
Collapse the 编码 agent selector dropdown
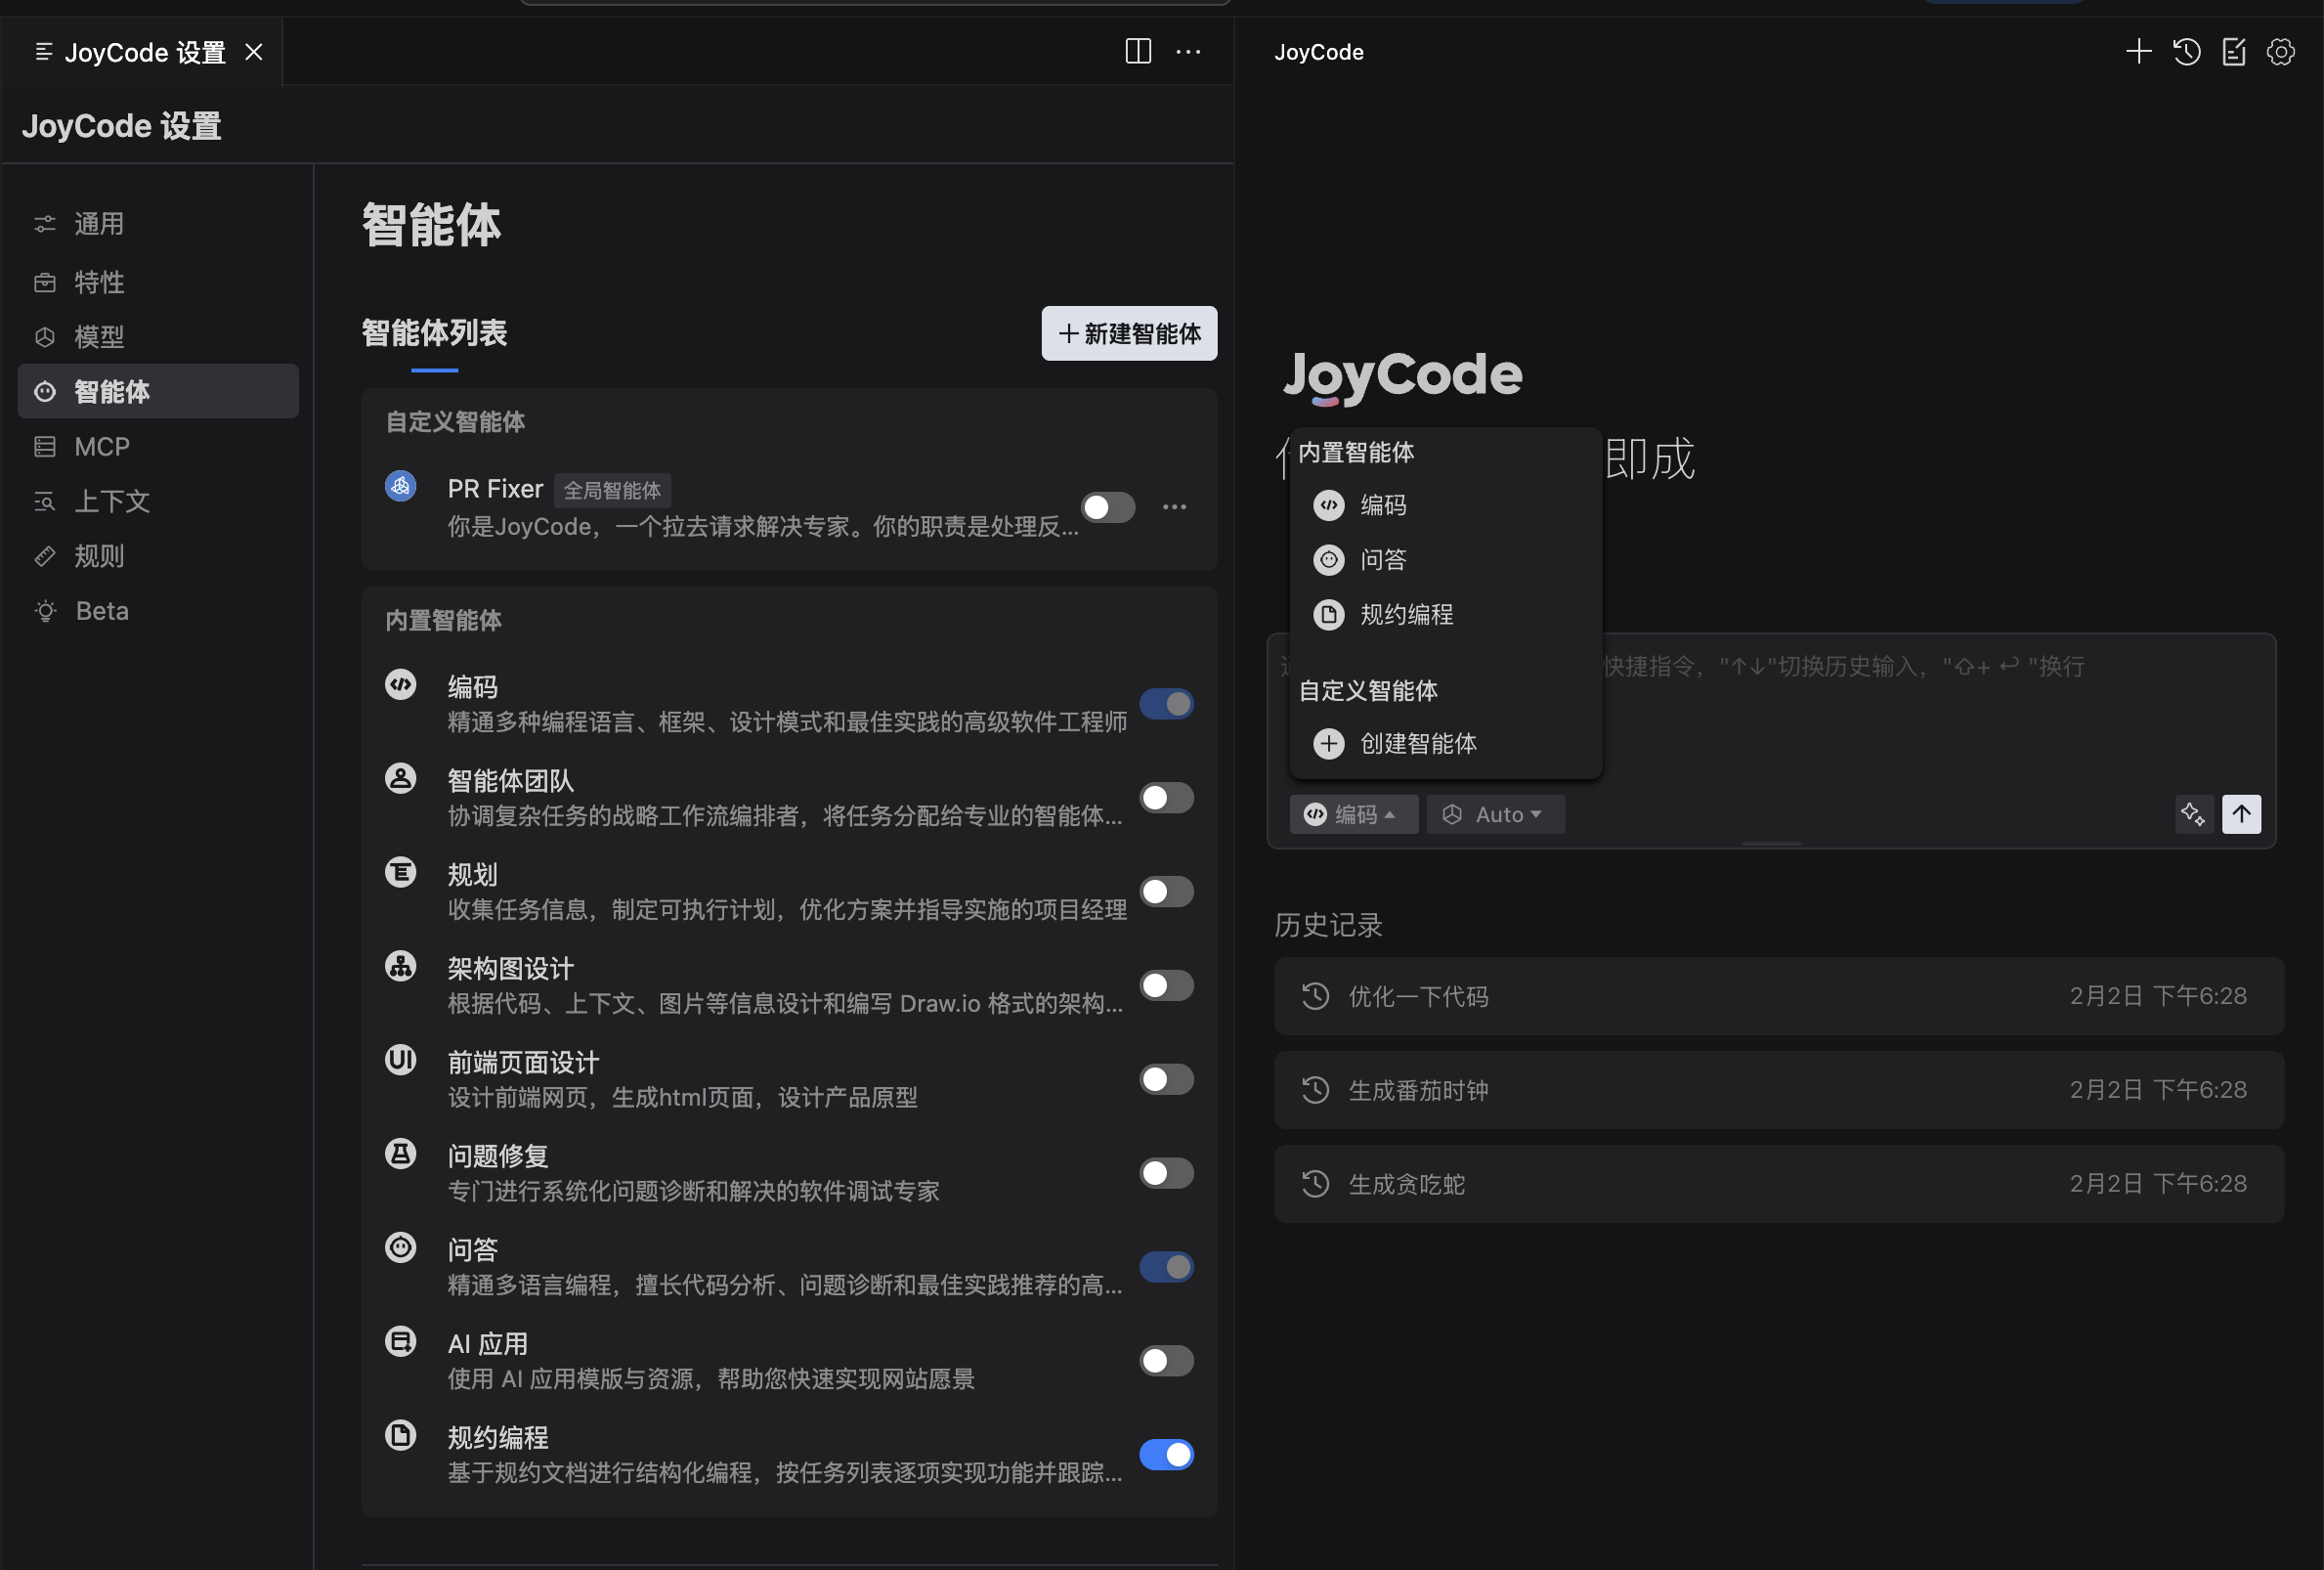[1353, 814]
